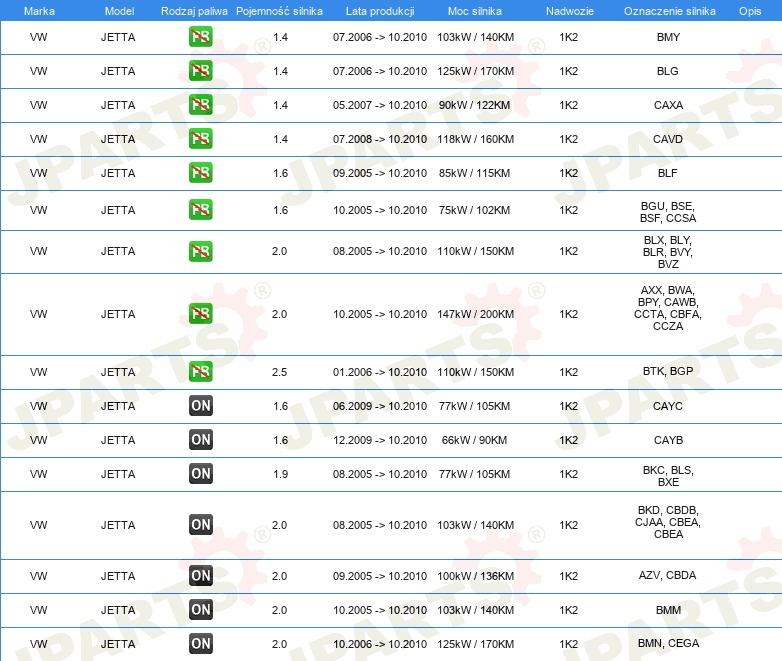The image size is (782, 661).
Task: Click power value 75kW / 102KM
Action: tap(474, 210)
